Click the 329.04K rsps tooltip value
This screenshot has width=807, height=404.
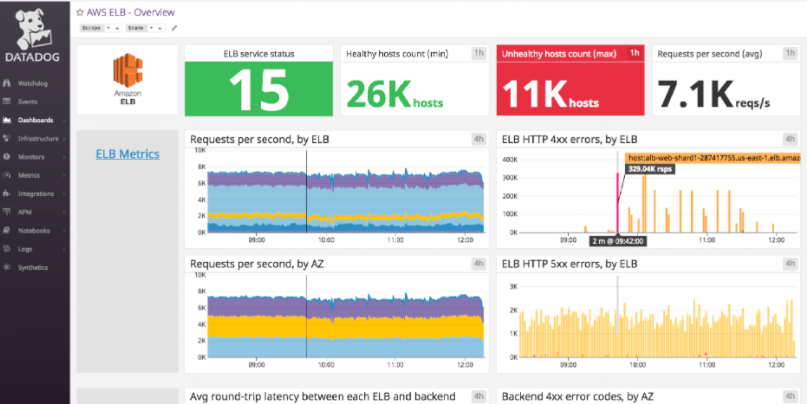coord(650,169)
